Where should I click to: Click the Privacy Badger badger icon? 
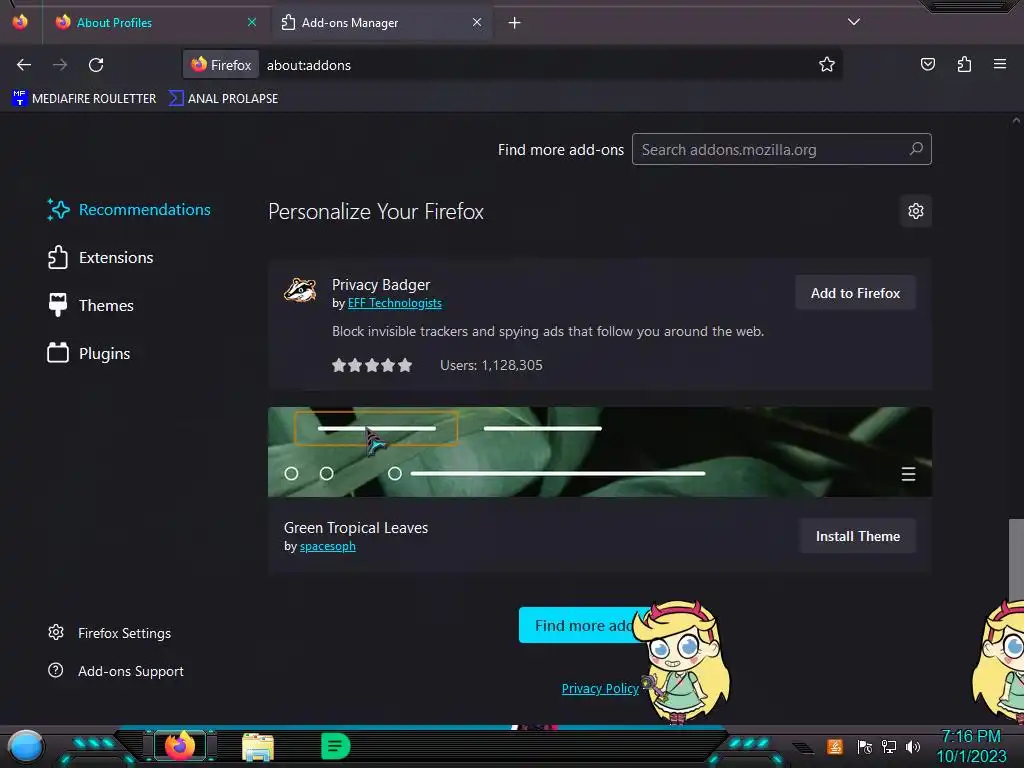[x=300, y=290]
